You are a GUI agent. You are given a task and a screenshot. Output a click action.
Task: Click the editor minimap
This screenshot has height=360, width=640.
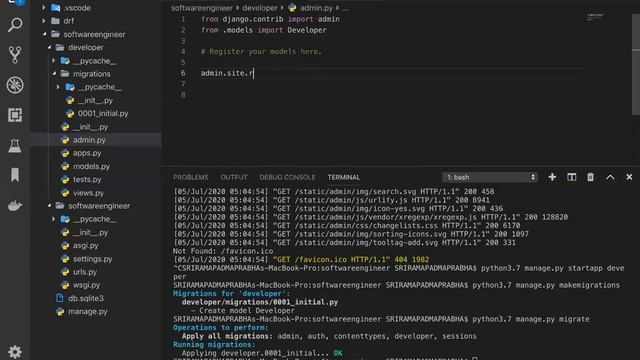tap(595, 17)
